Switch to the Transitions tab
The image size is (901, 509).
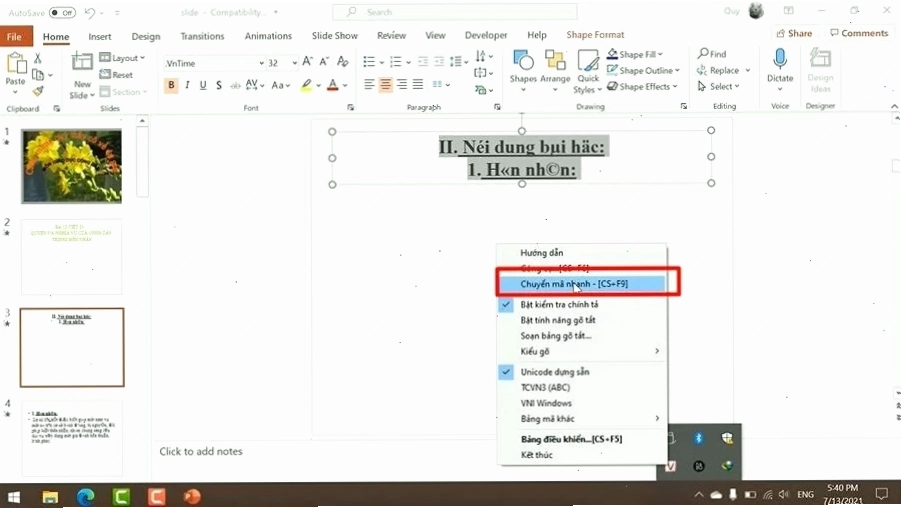(202, 36)
